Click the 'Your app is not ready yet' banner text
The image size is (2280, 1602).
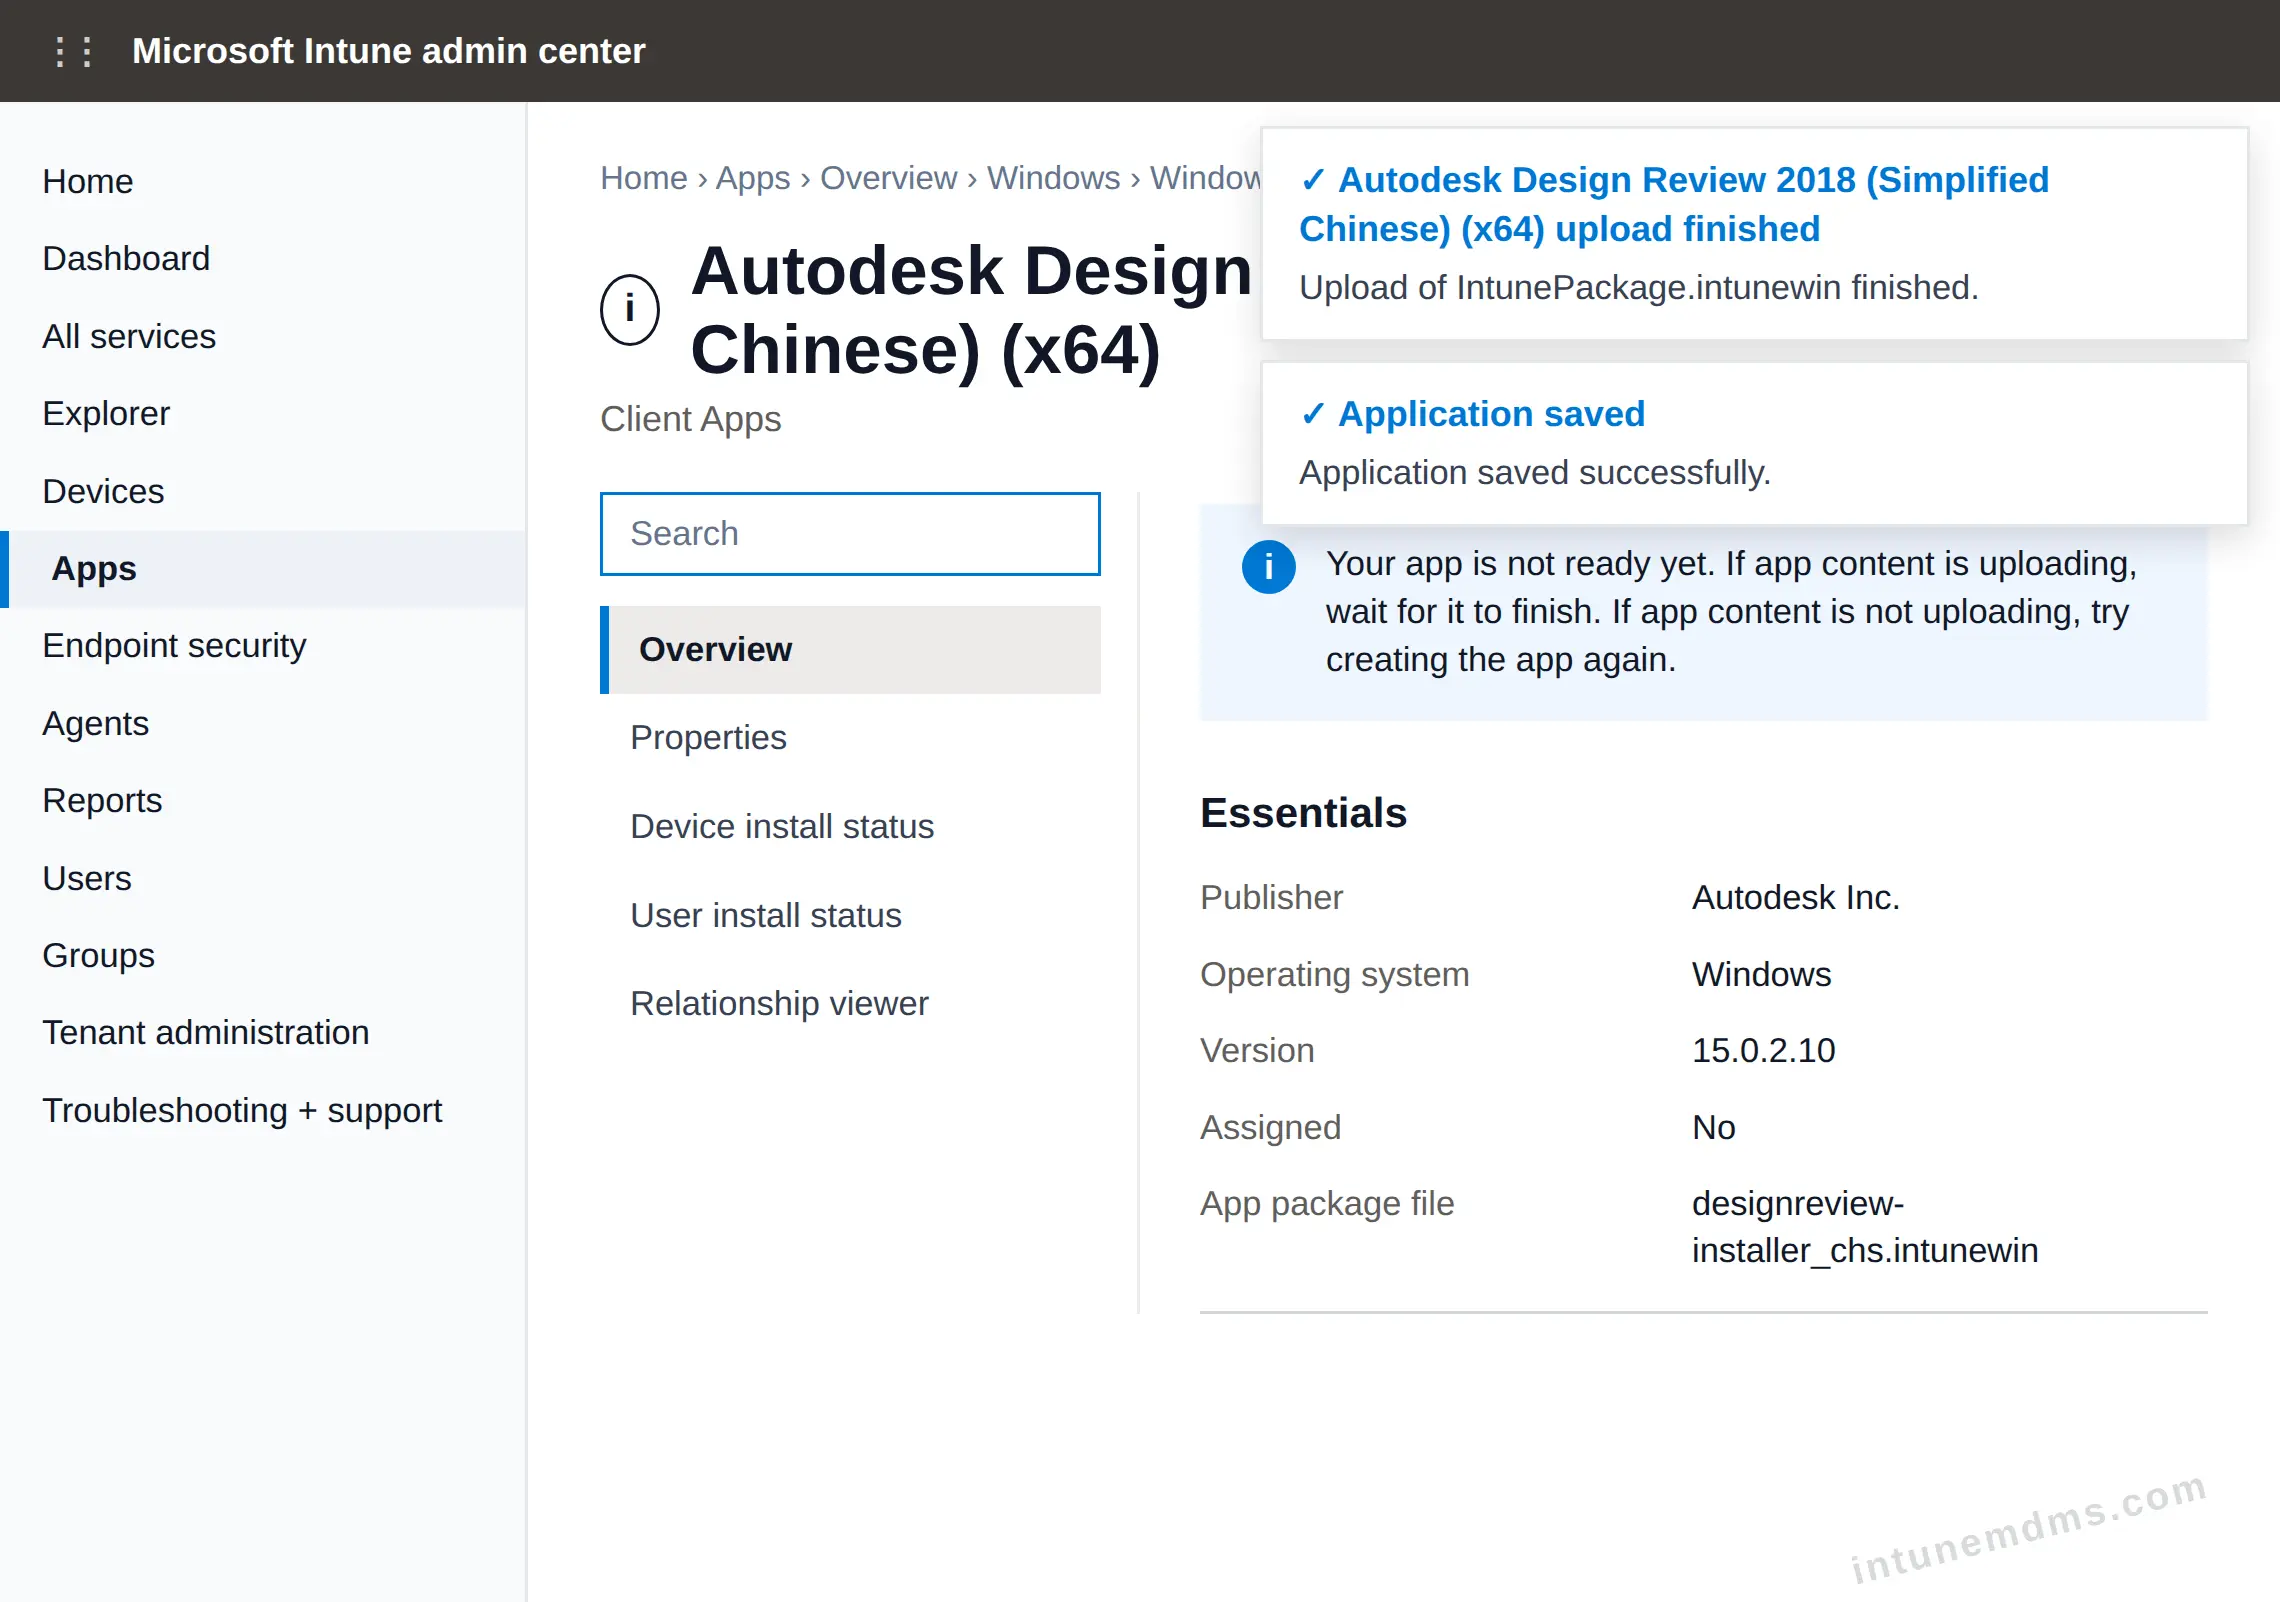click(x=1731, y=612)
